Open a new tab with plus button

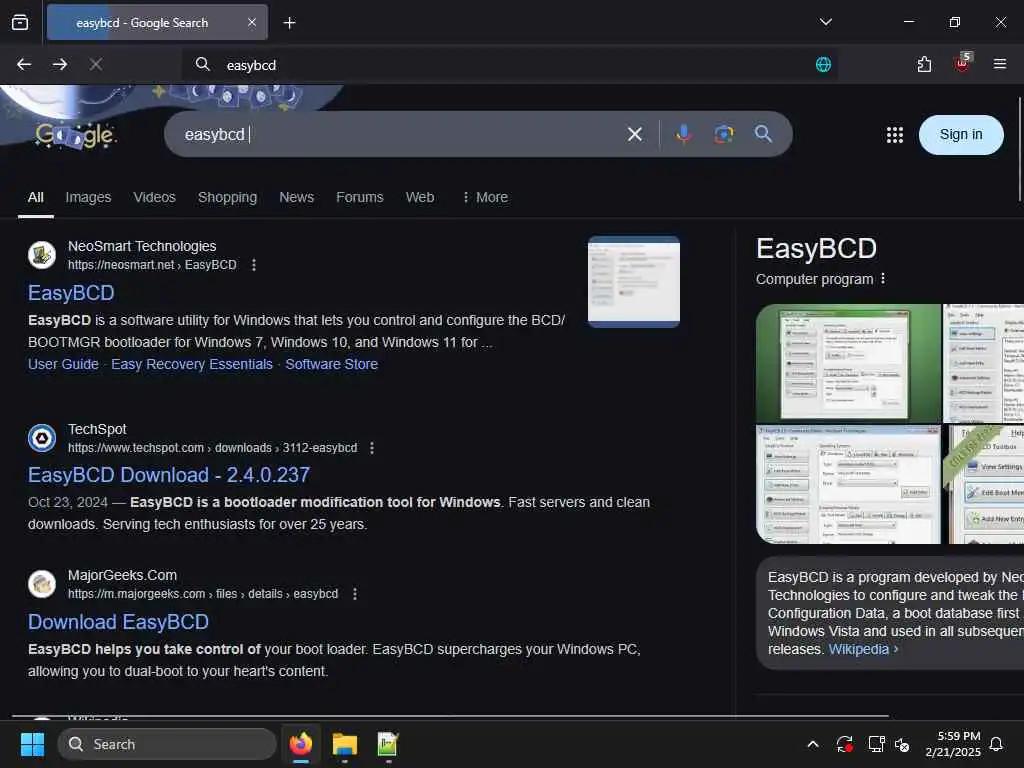click(289, 23)
